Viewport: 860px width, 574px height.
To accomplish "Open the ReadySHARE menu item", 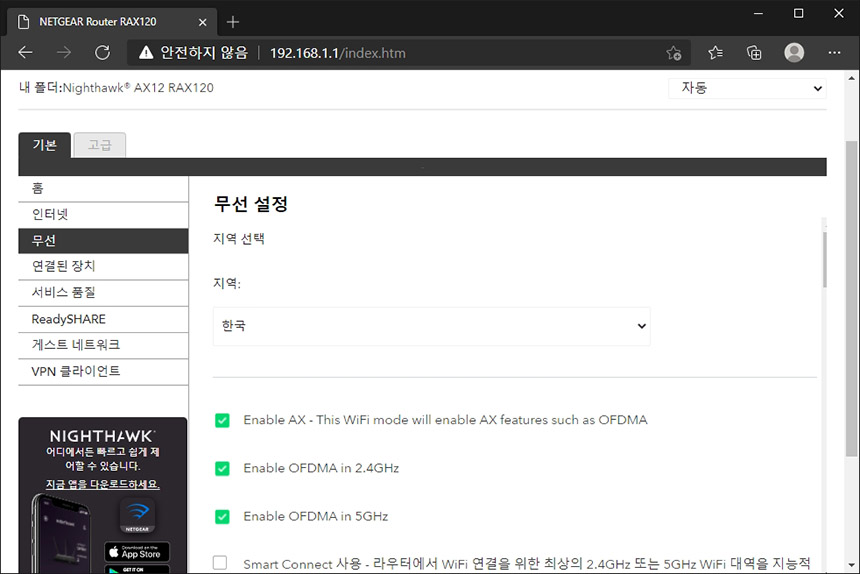I will (103, 319).
